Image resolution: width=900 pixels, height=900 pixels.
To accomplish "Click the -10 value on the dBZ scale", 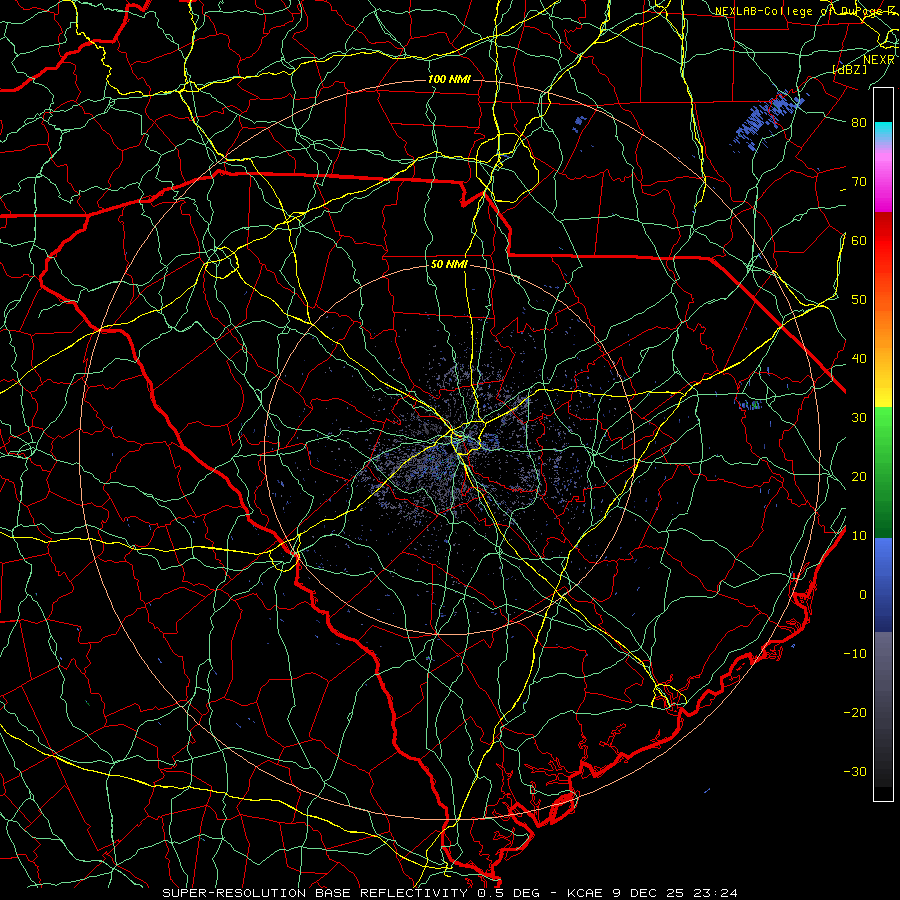I will pos(855,654).
